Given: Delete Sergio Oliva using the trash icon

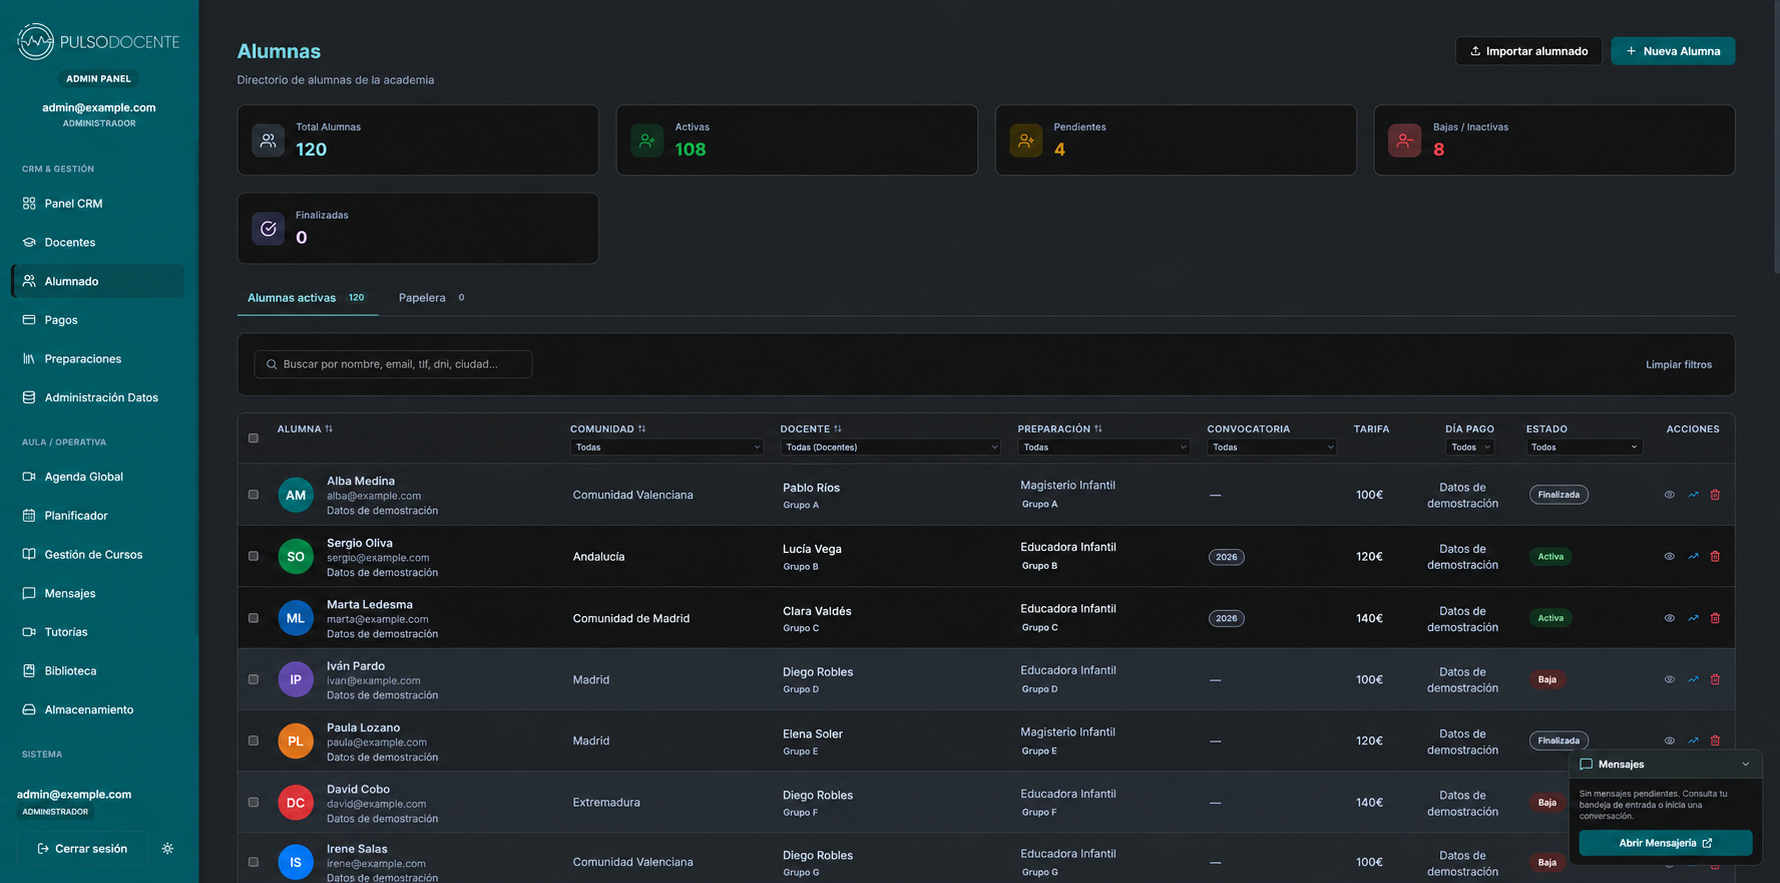Looking at the screenshot, I should point(1715,557).
